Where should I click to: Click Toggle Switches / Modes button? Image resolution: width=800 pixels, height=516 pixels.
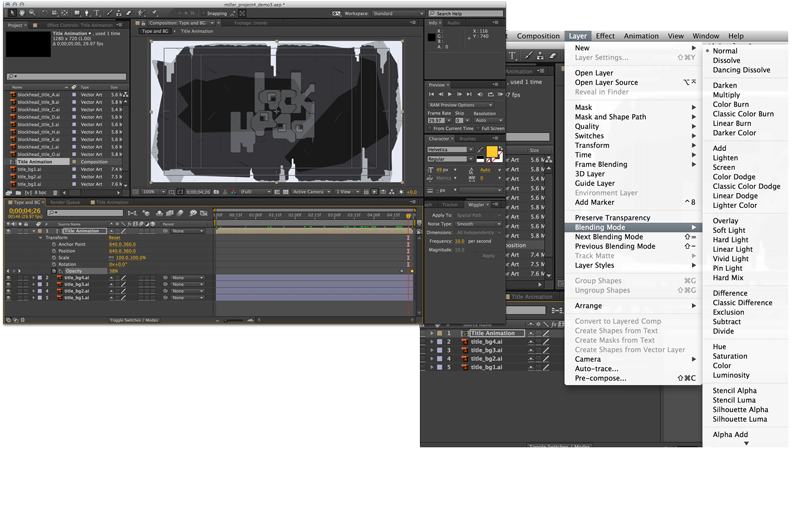pos(134,321)
